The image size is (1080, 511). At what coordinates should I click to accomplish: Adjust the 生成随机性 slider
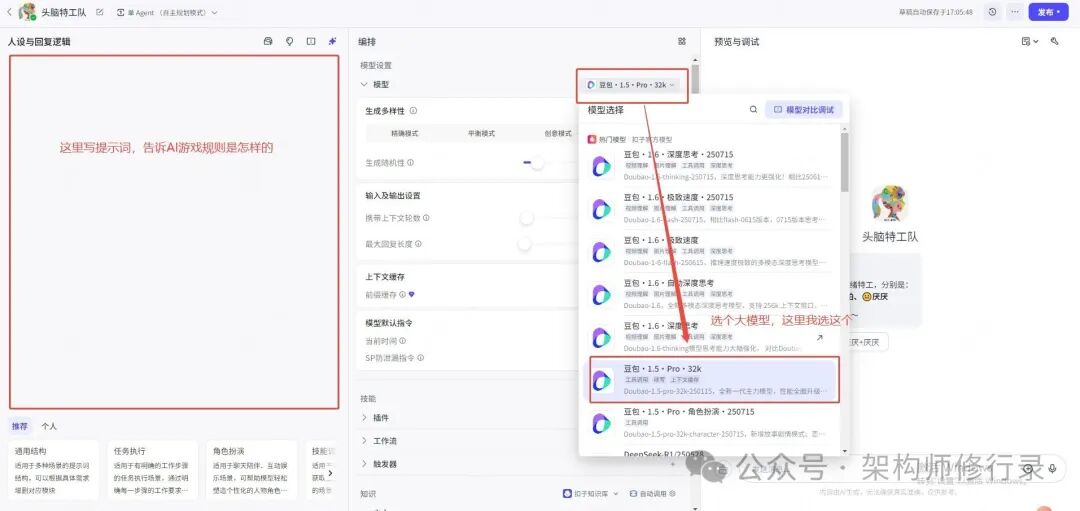tap(537, 163)
